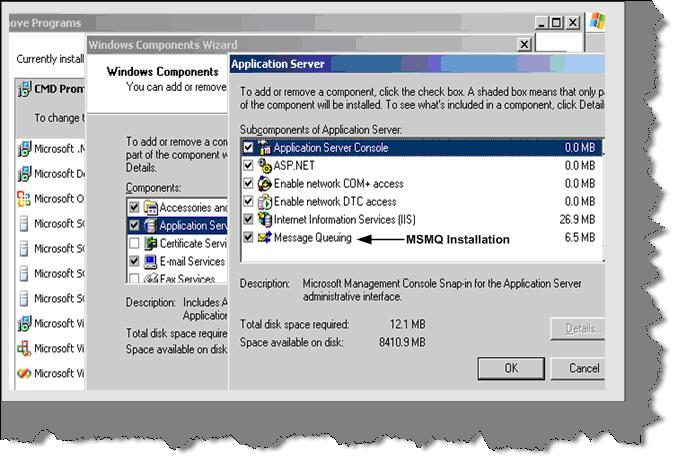This screenshot has height=457, width=674.
Task: Click the Message Queuing envelope icon
Action: pos(264,237)
